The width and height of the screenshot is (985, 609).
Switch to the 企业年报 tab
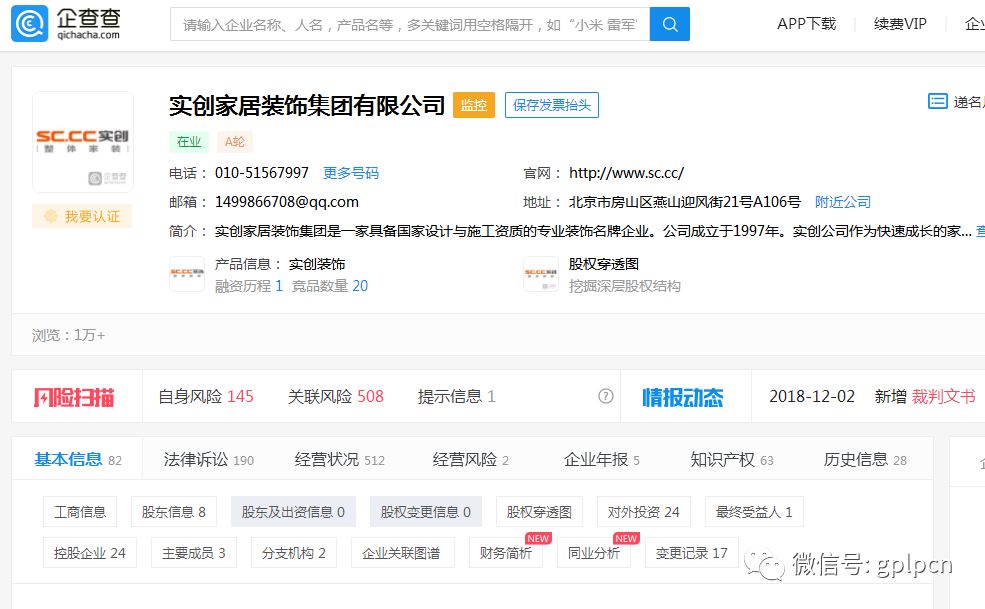coord(602,459)
